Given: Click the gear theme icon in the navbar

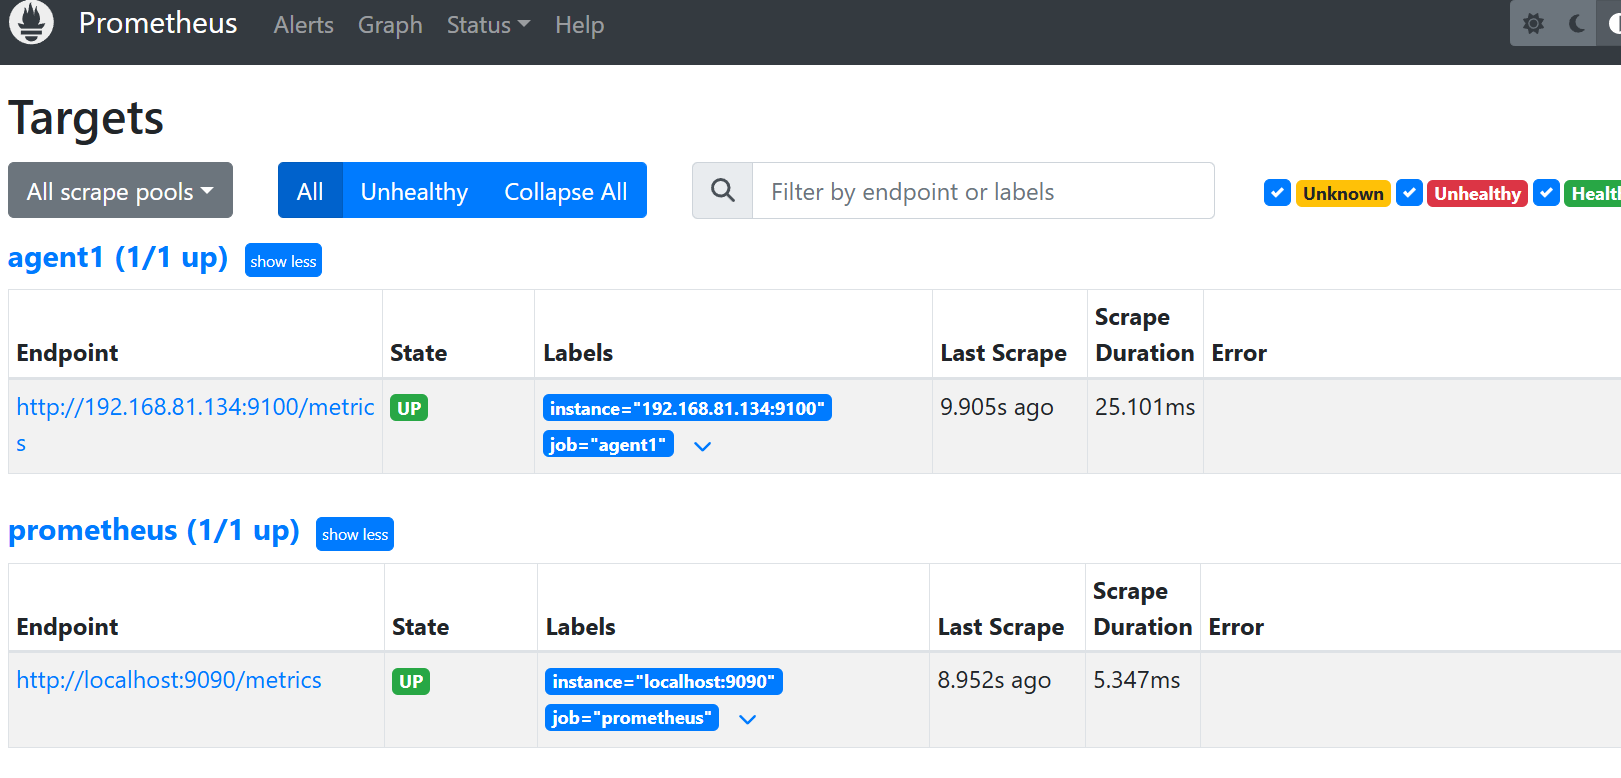Looking at the screenshot, I should click(1533, 23).
